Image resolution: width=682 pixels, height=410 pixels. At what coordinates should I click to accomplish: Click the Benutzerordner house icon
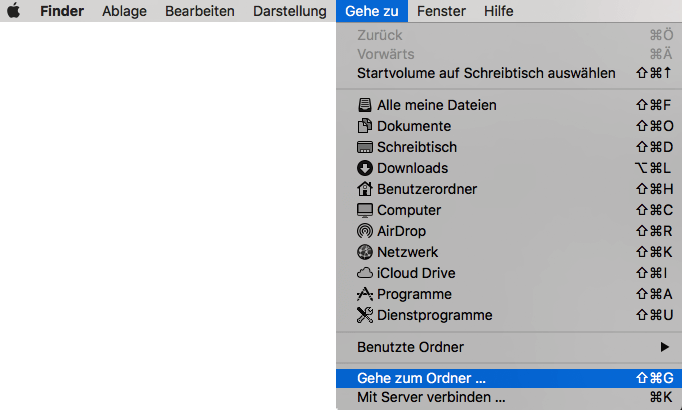pyautogui.click(x=365, y=189)
